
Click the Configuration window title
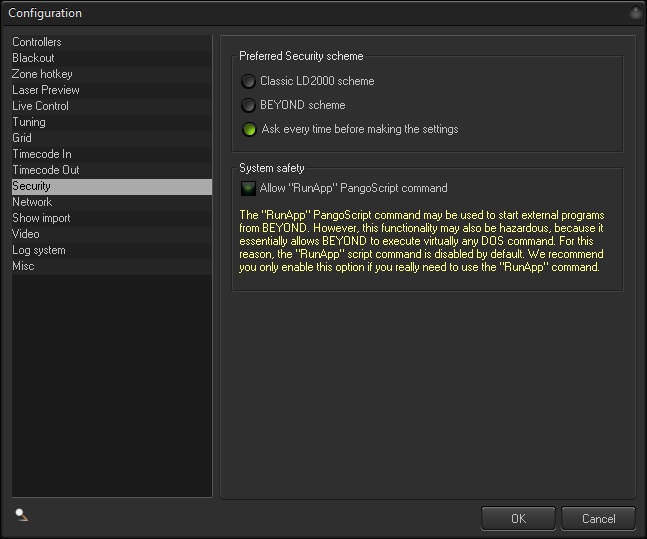pos(45,13)
